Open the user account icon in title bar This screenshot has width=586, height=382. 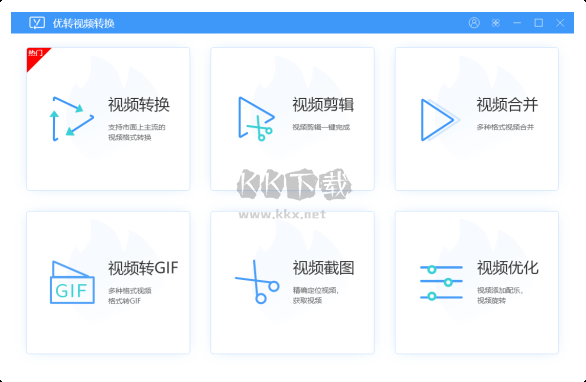click(x=474, y=23)
